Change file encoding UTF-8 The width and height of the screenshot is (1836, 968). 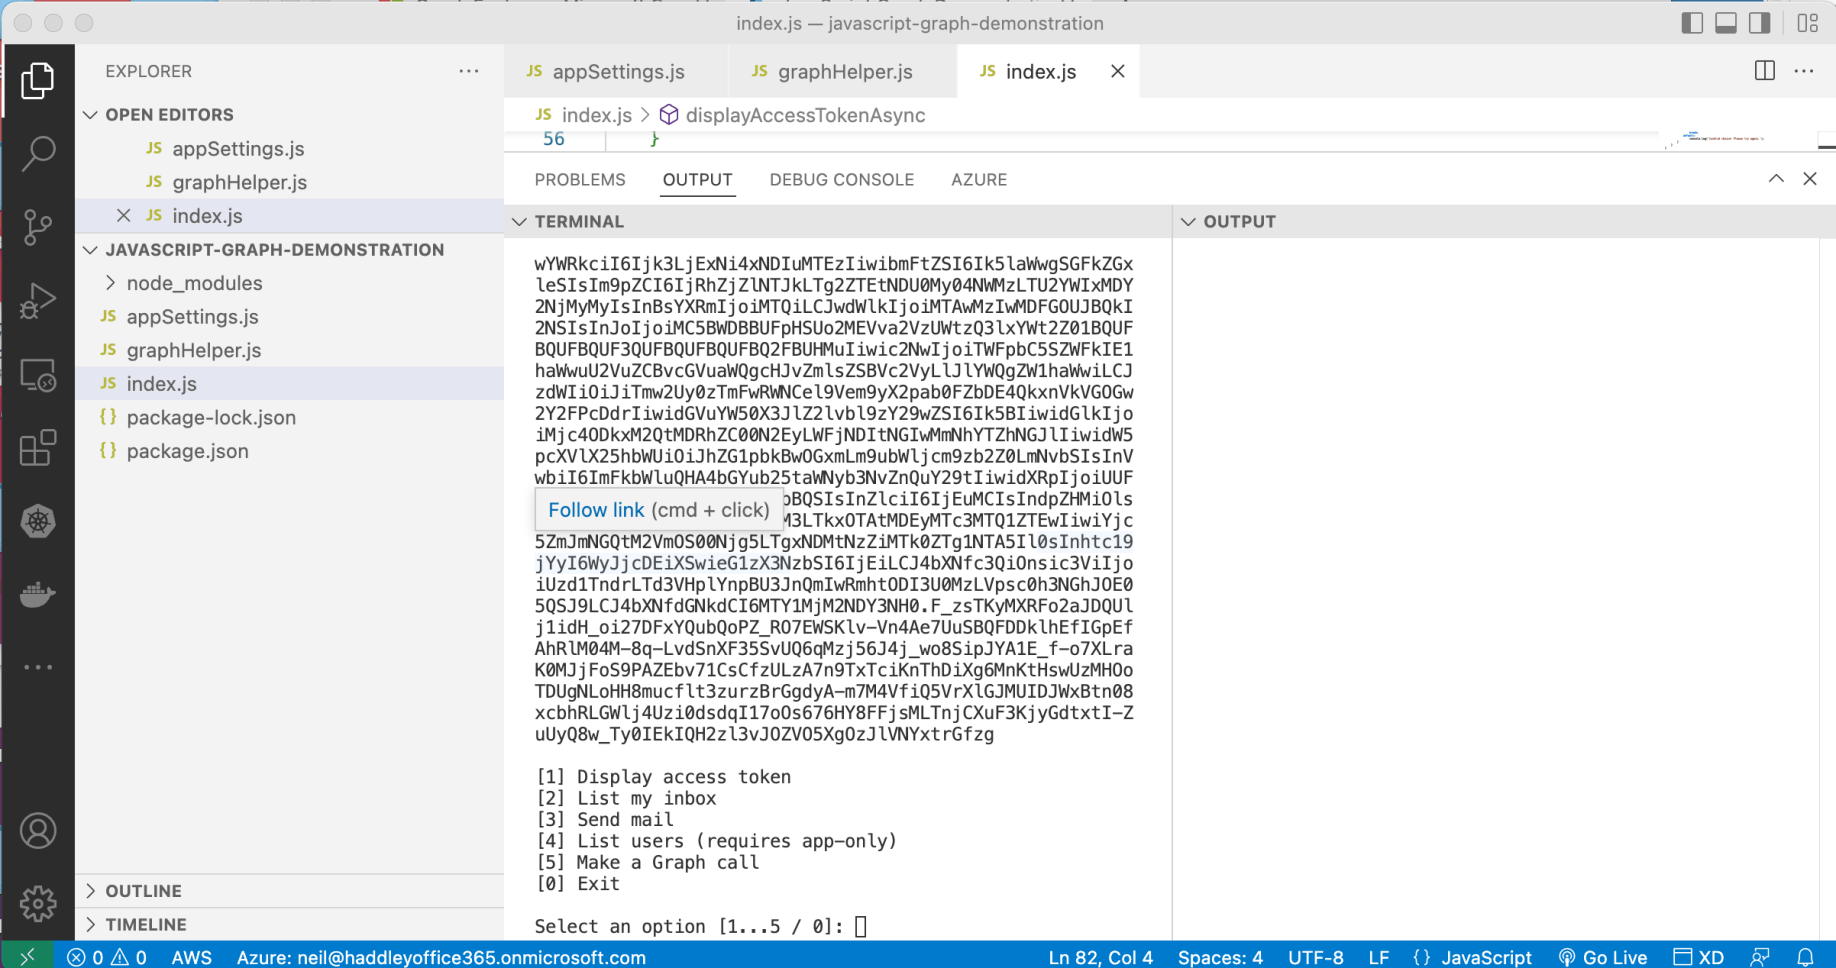[x=1316, y=957]
